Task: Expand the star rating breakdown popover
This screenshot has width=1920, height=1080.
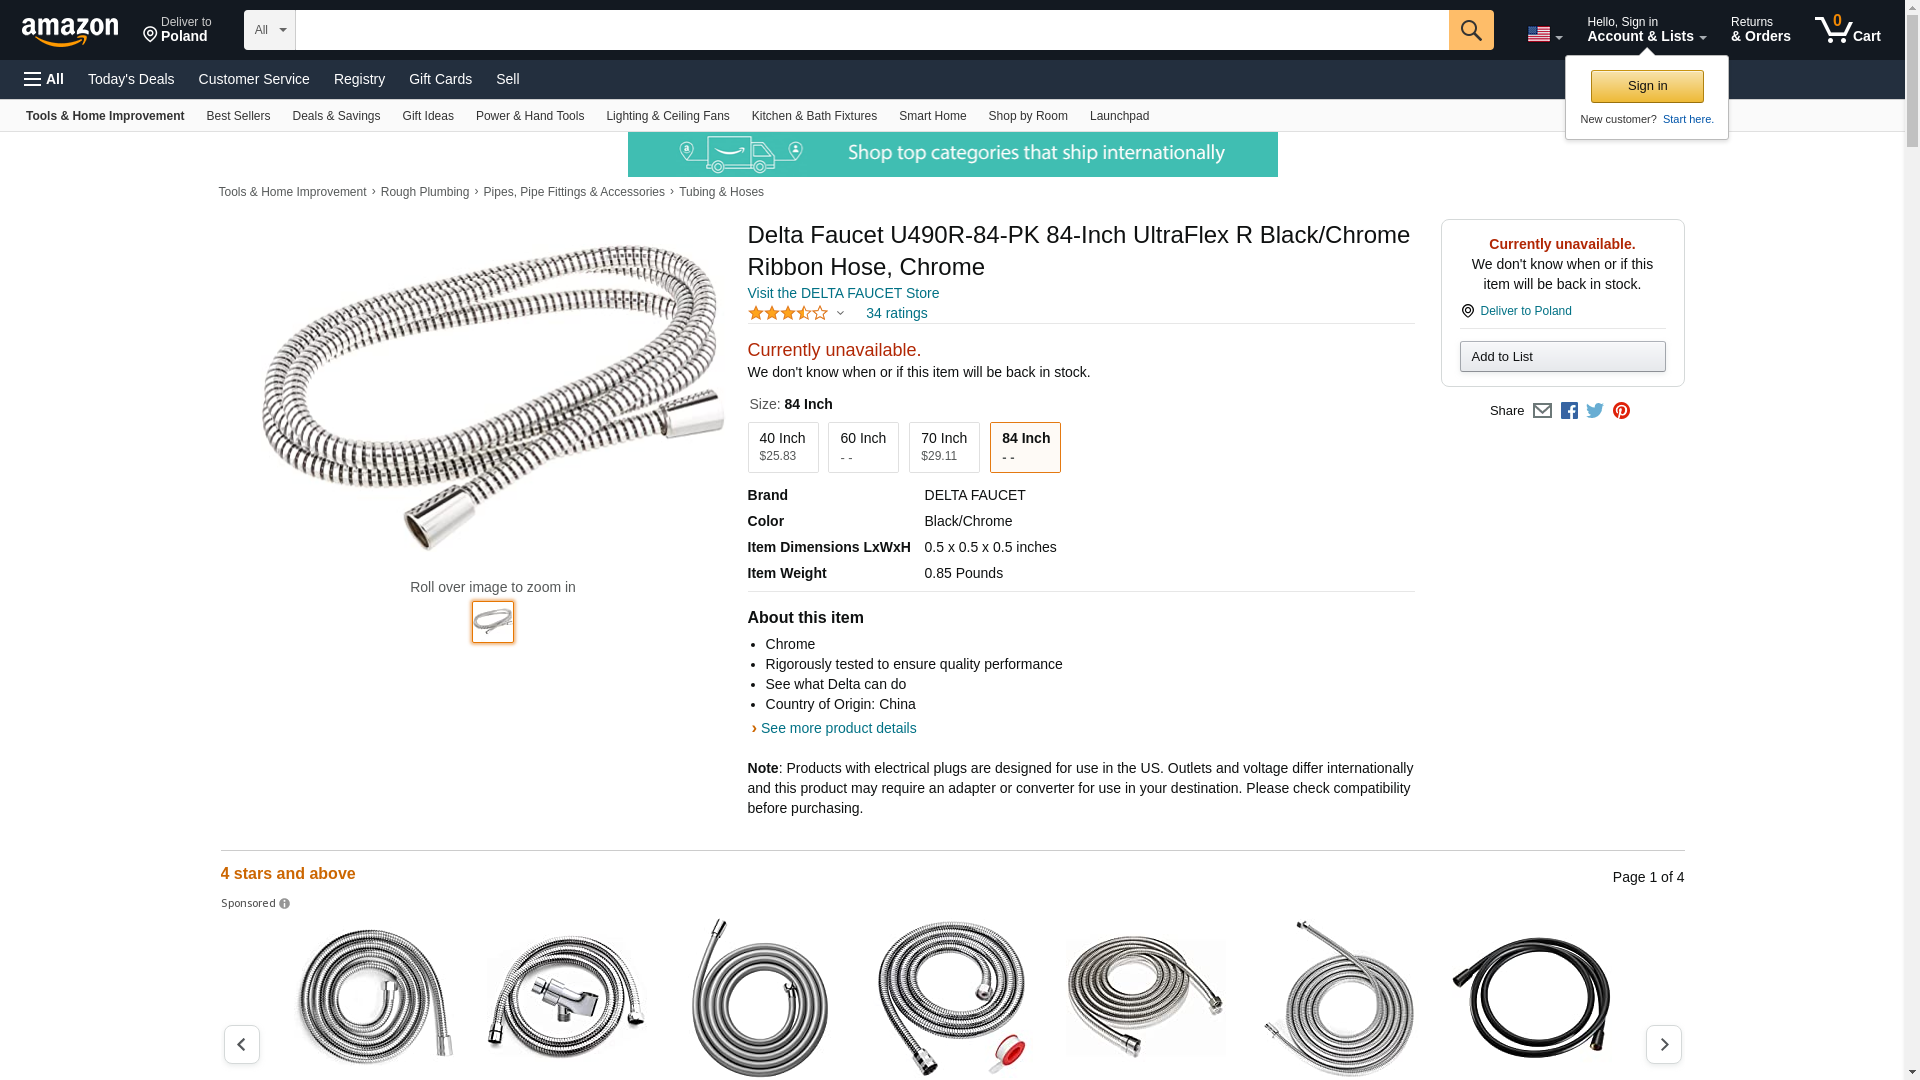Action: click(x=840, y=314)
